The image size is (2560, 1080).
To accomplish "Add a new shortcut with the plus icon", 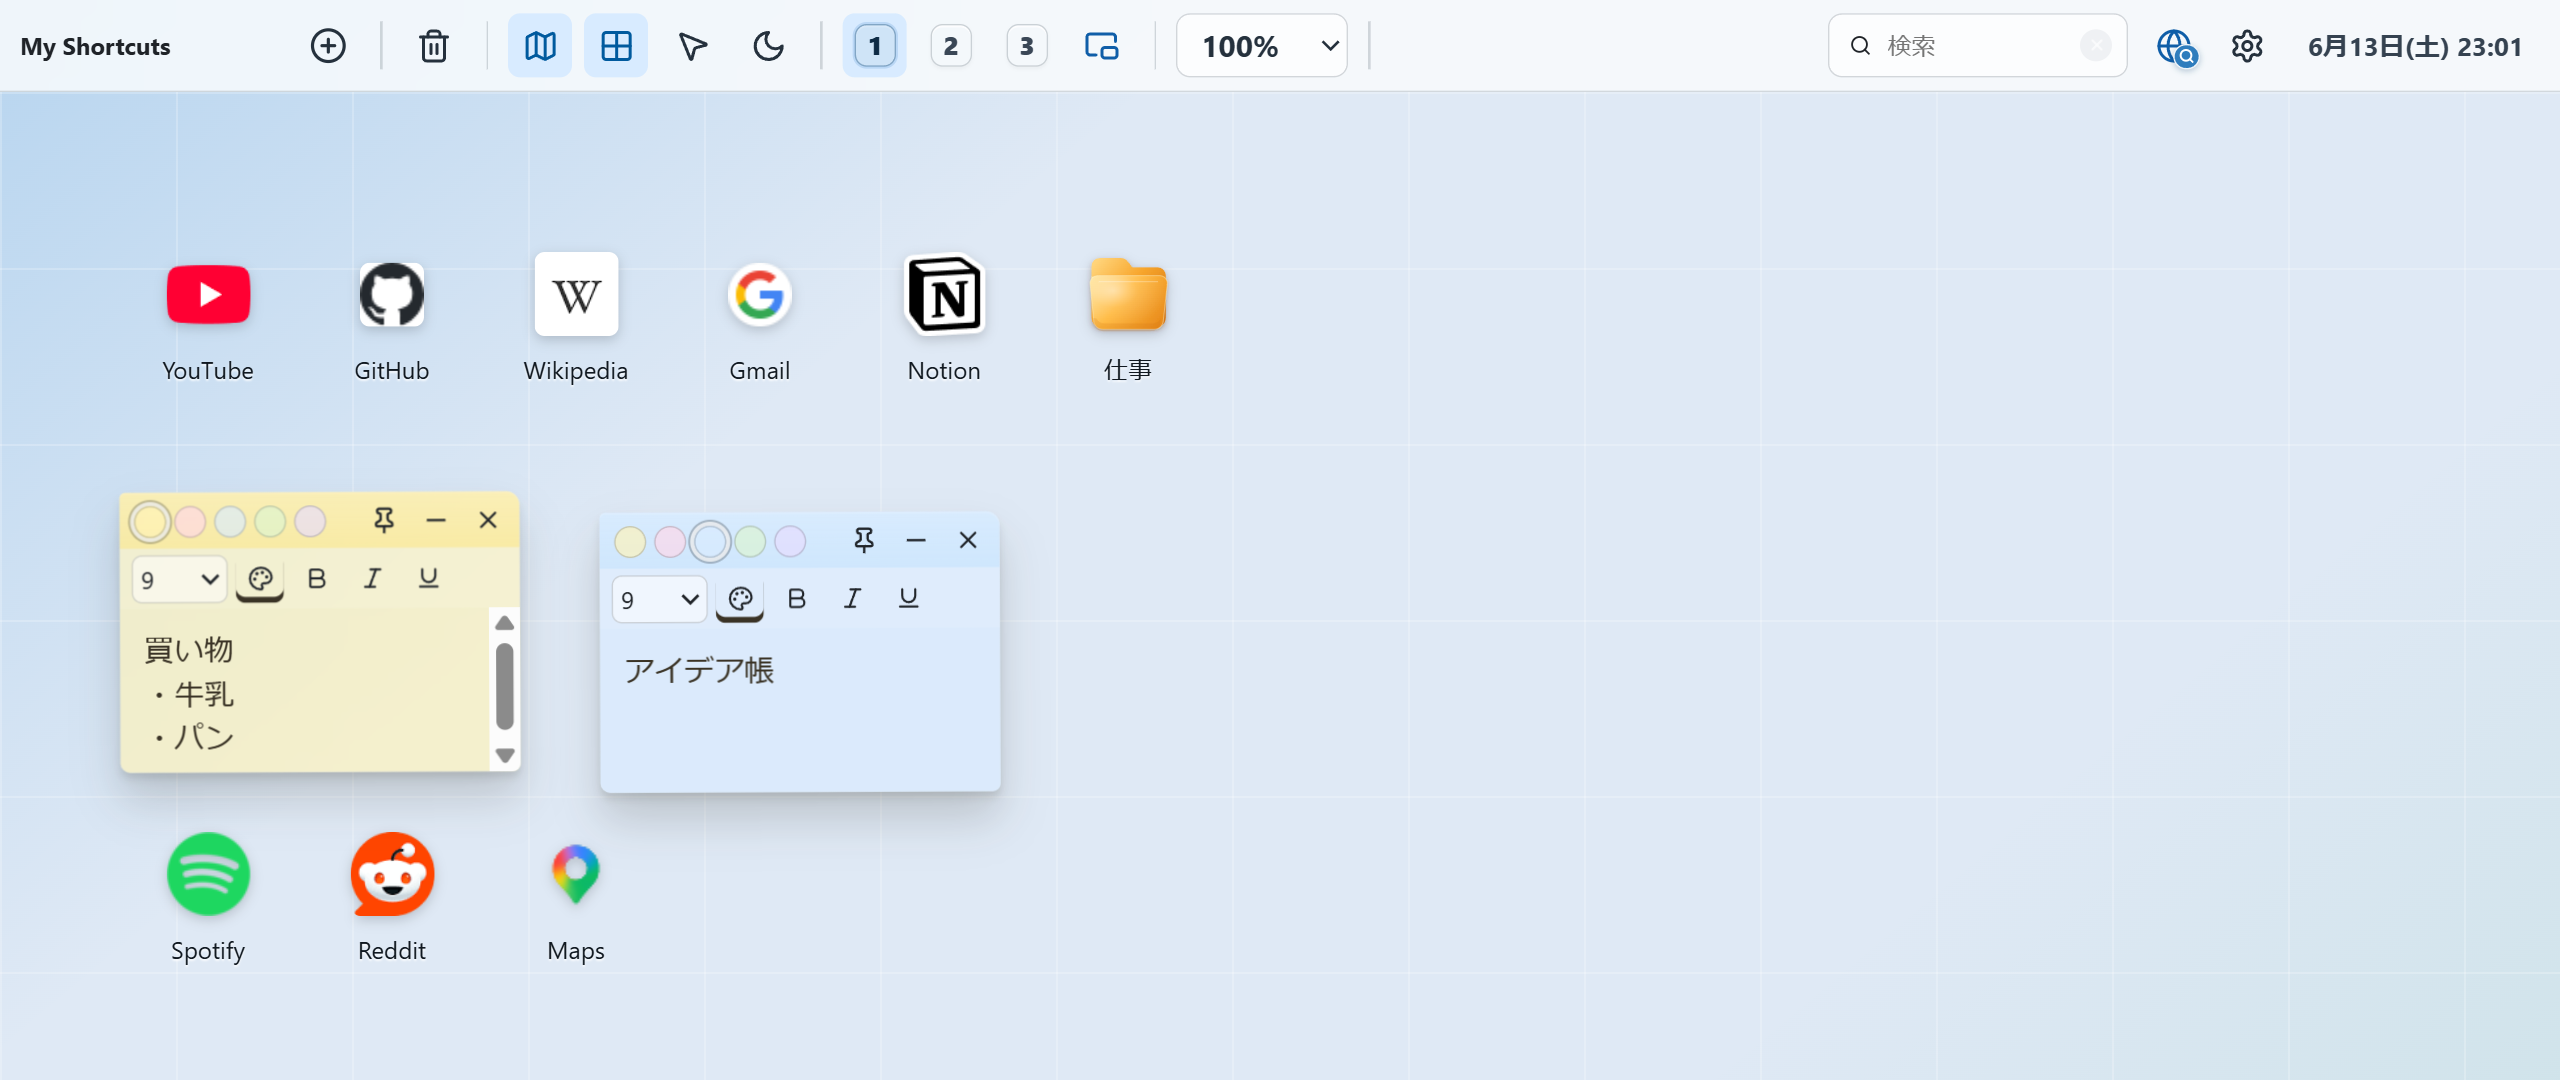I will coord(328,46).
